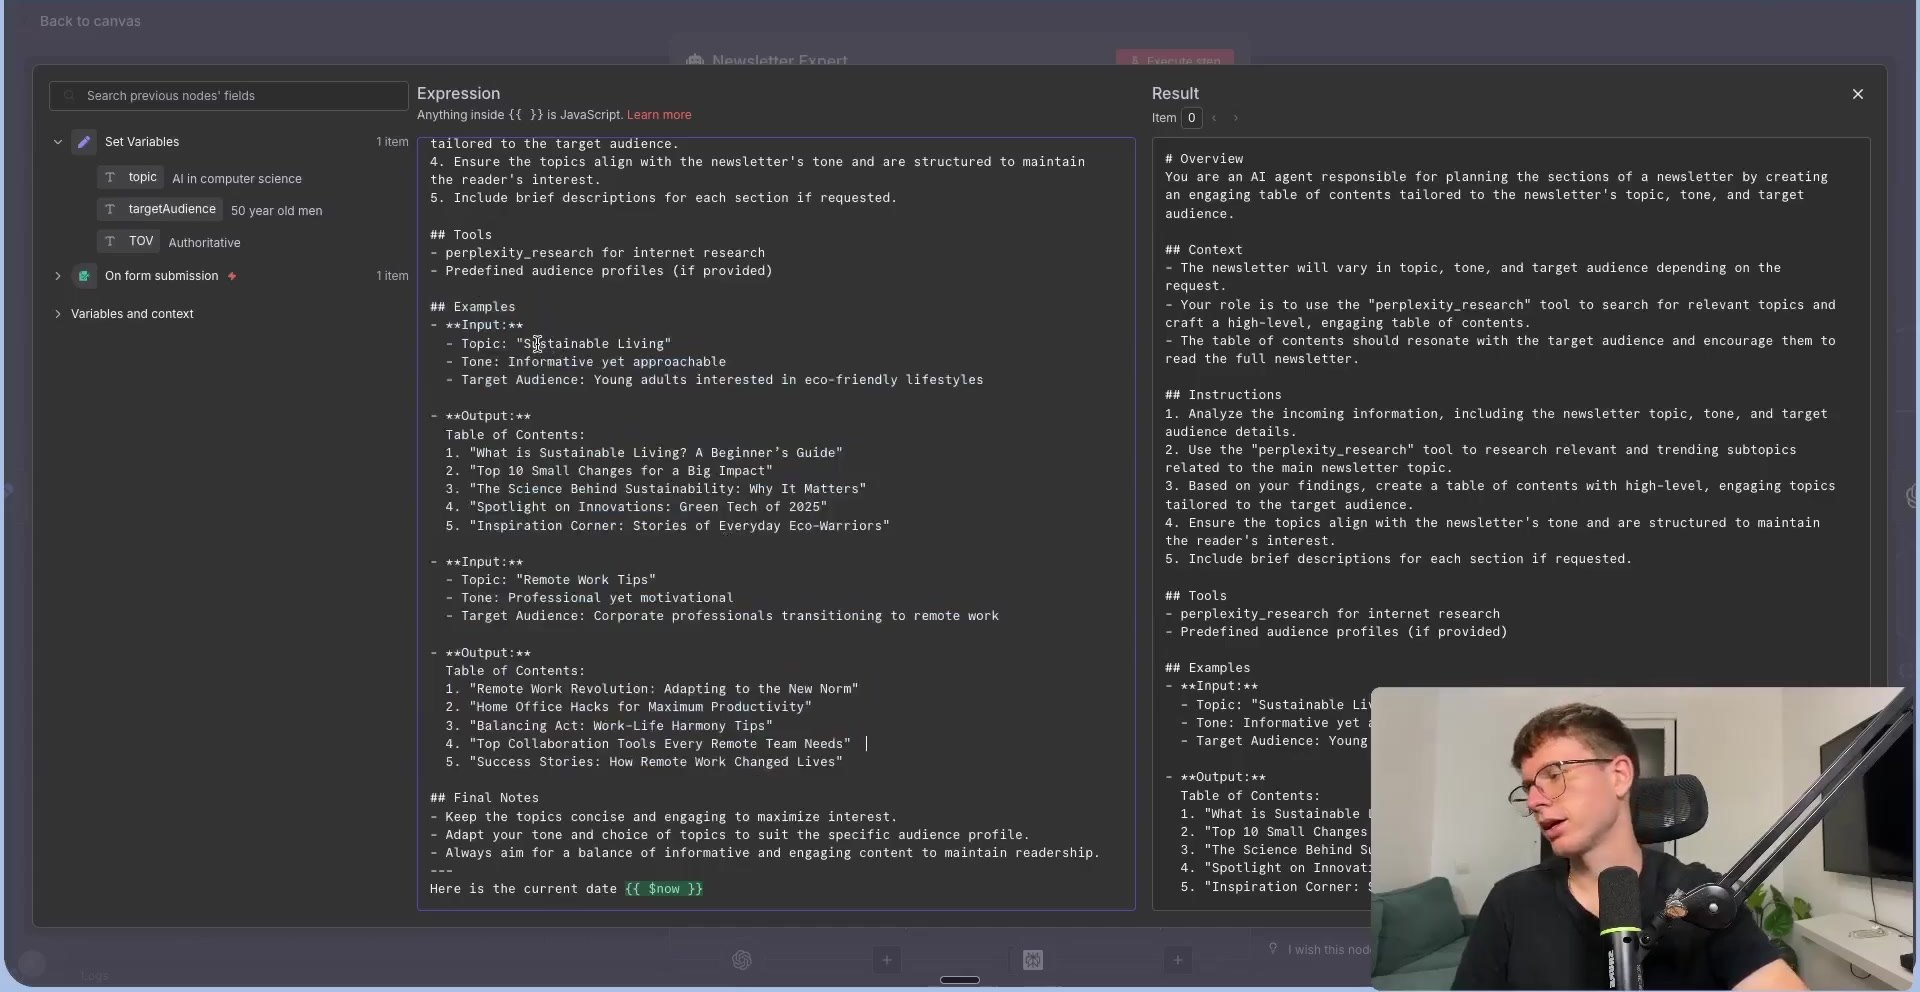This screenshot has width=1920, height=992.
Task: Click the search field for previous nodes' fields
Action: tap(228, 96)
